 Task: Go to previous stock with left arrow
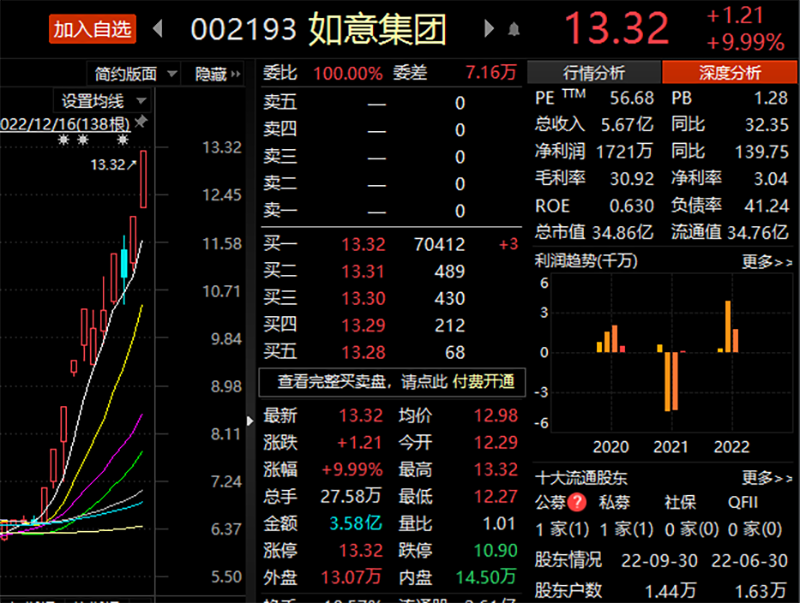[158, 29]
